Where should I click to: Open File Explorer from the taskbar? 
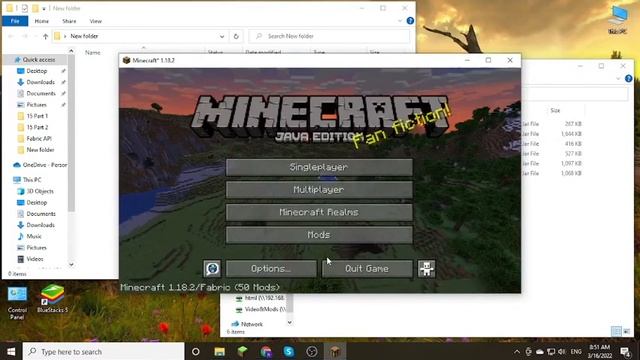[x=219, y=351]
